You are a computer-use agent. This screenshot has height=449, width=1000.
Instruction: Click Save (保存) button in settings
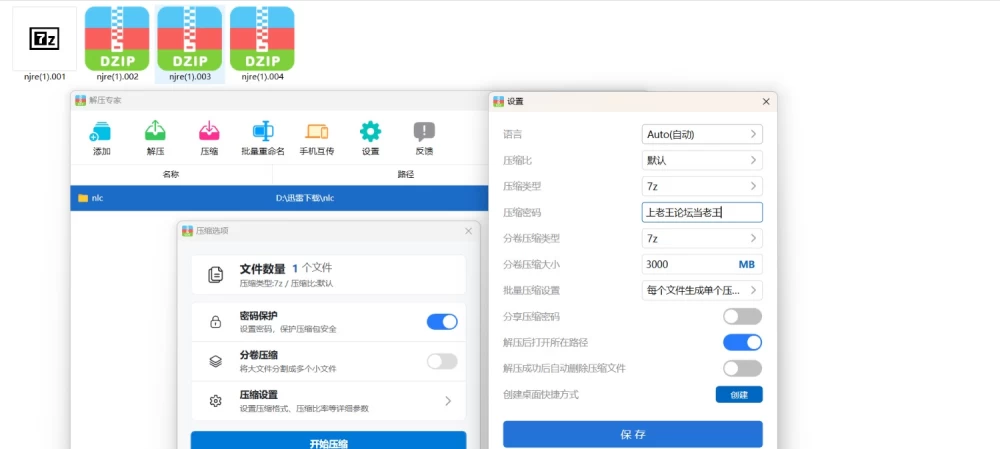tap(633, 434)
